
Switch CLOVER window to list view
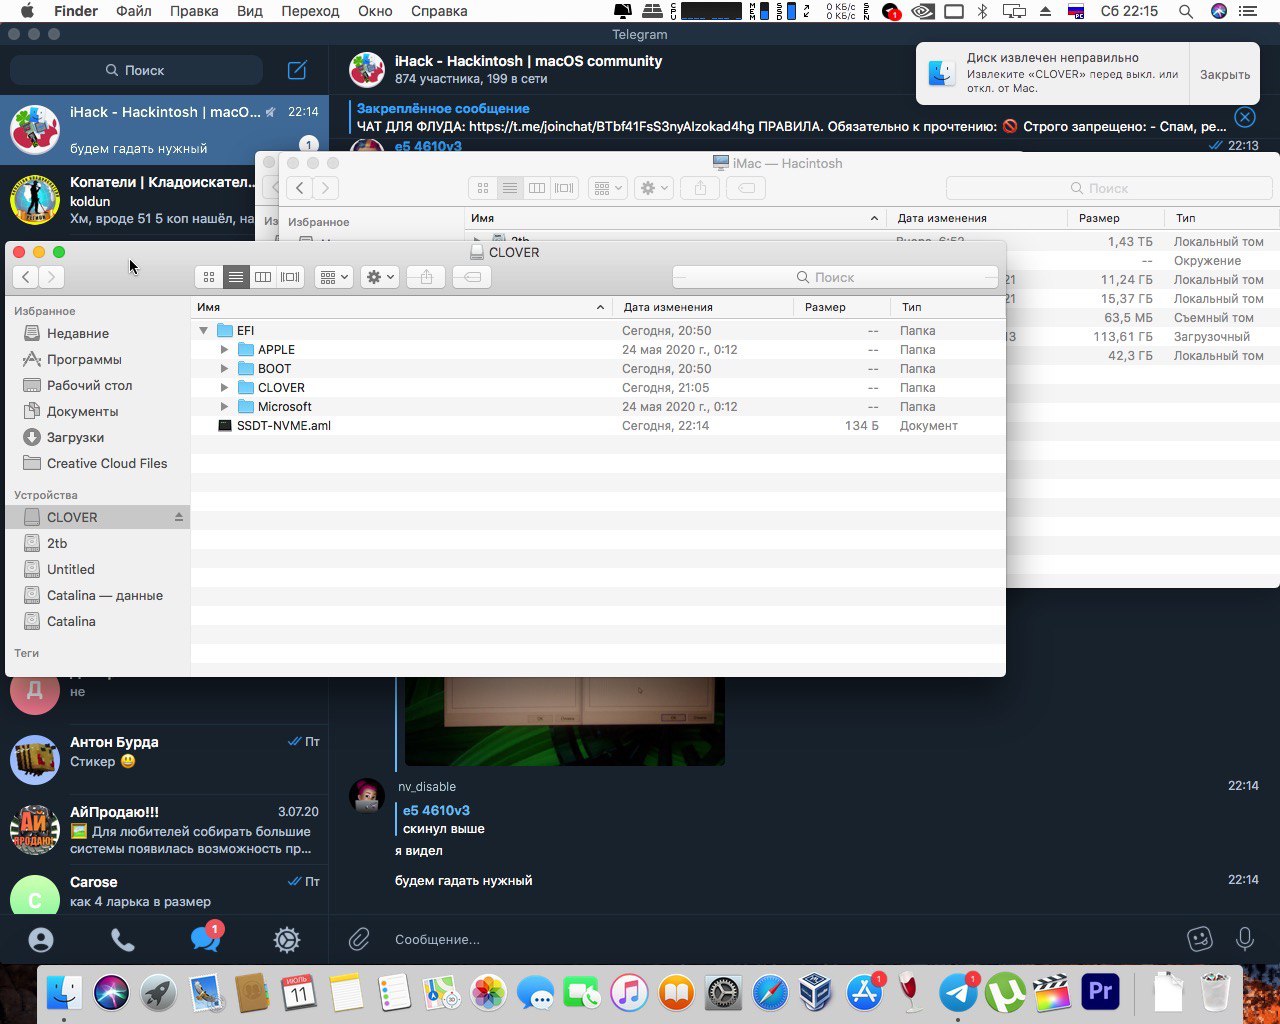tap(235, 277)
